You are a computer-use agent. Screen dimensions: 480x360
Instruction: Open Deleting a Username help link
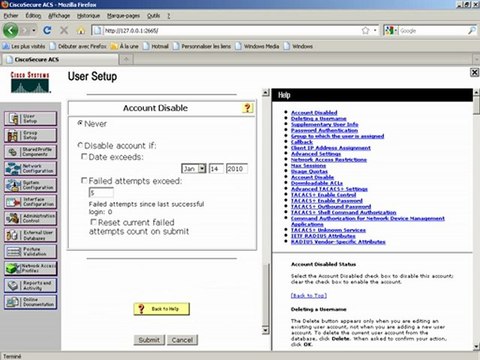coord(319,119)
